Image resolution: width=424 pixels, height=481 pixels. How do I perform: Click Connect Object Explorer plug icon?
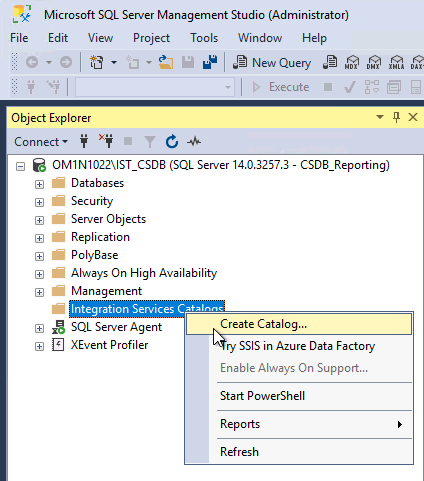84,142
